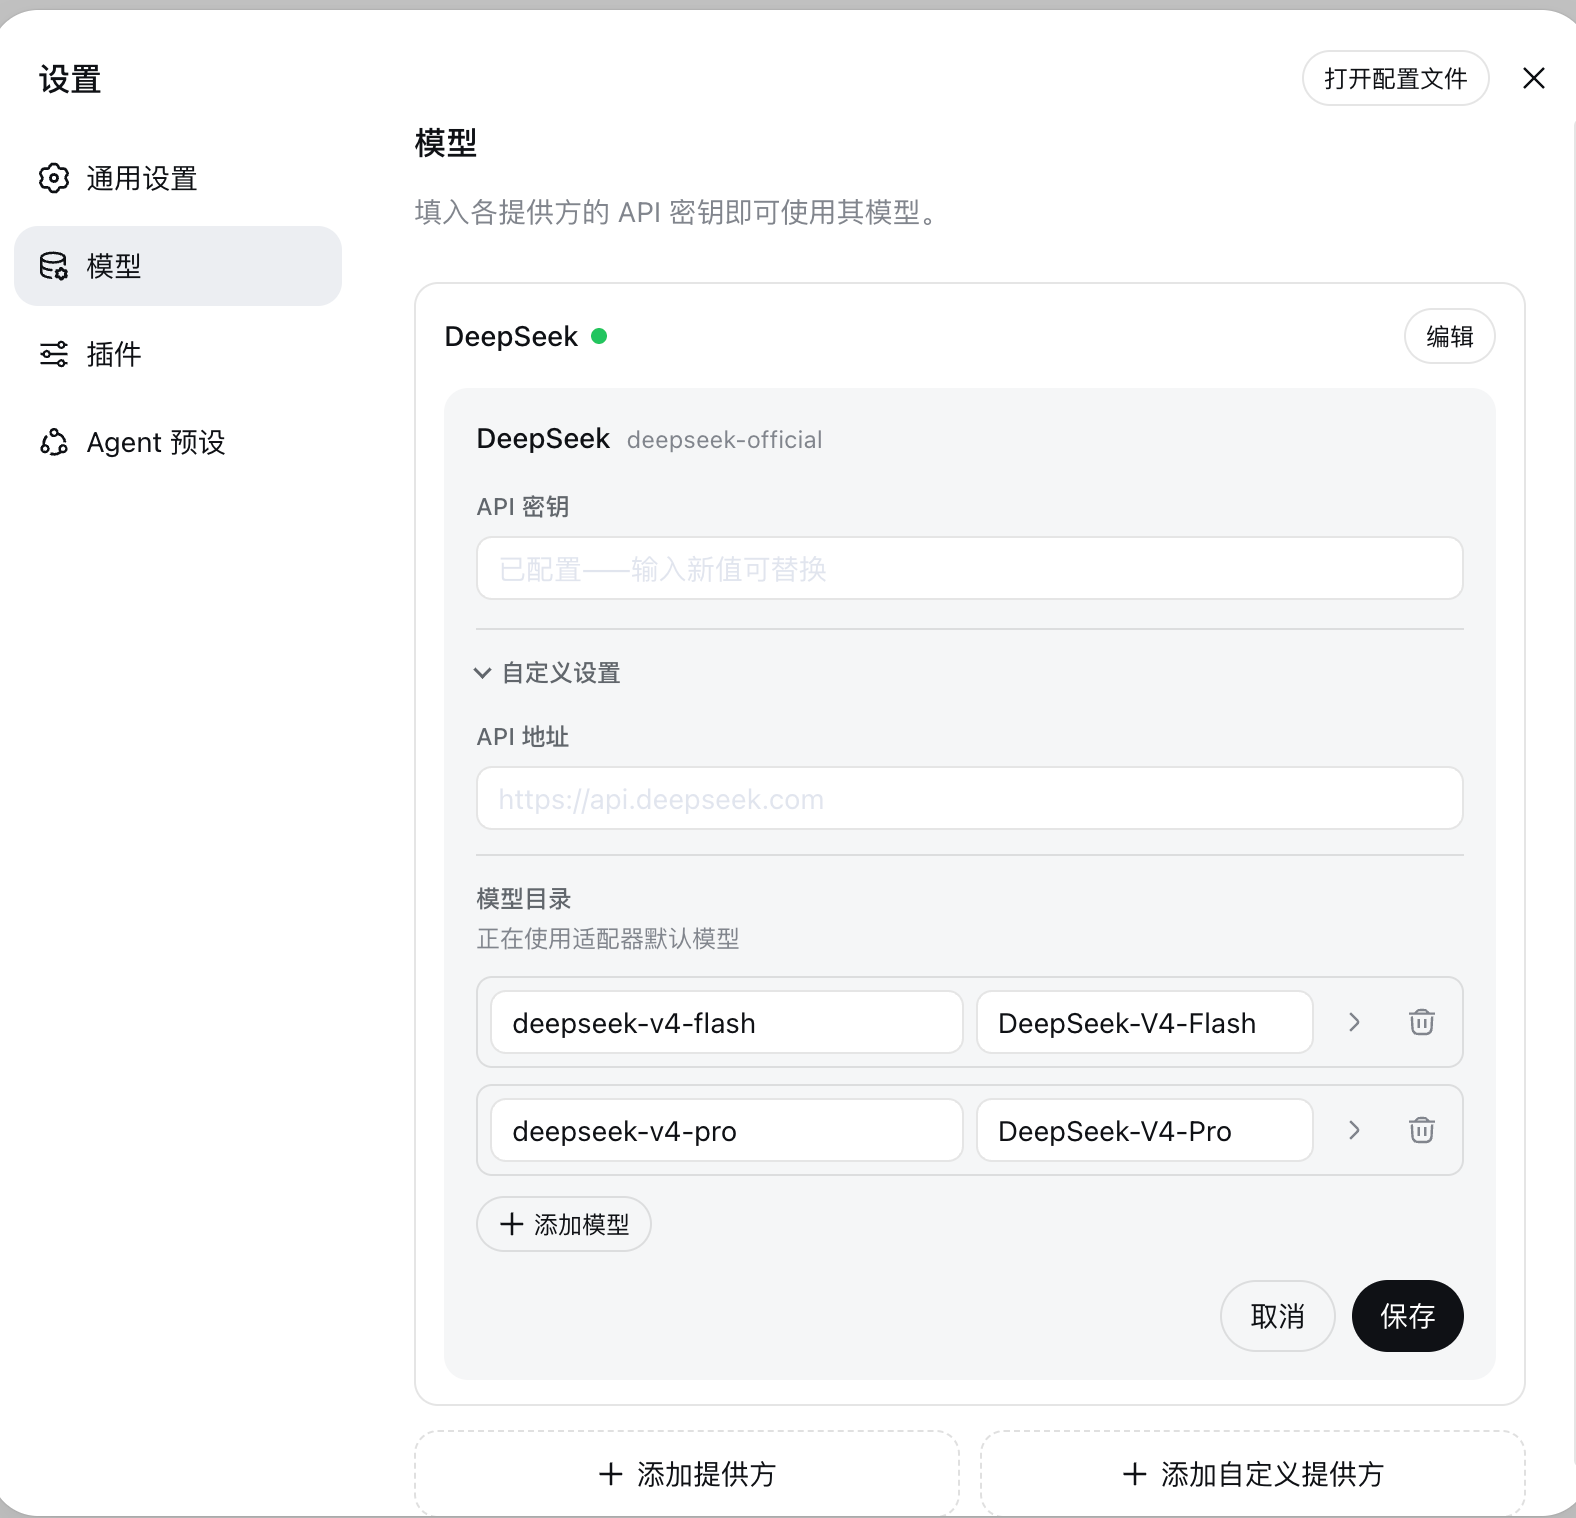
Task: Click the deepseek-official identifier text
Action: click(725, 440)
